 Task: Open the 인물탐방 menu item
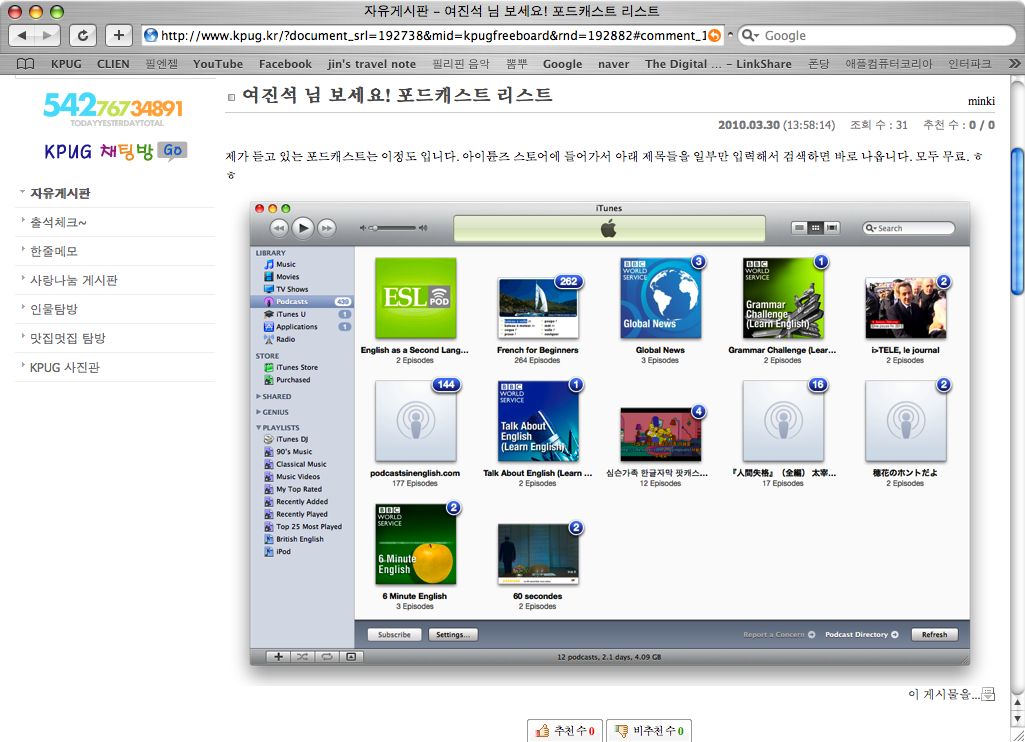(54, 309)
